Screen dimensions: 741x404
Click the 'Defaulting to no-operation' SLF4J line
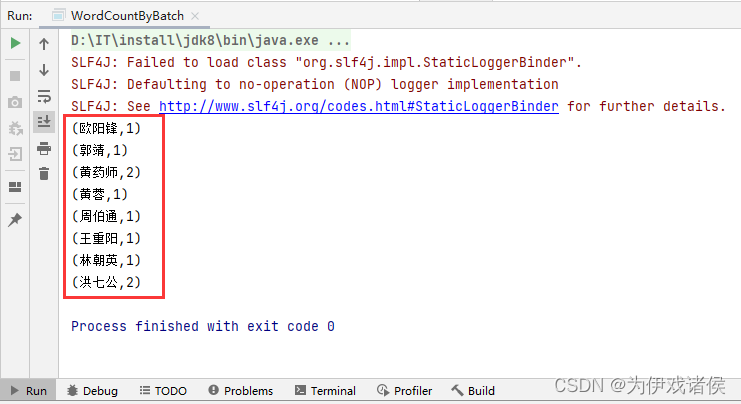[315, 85]
